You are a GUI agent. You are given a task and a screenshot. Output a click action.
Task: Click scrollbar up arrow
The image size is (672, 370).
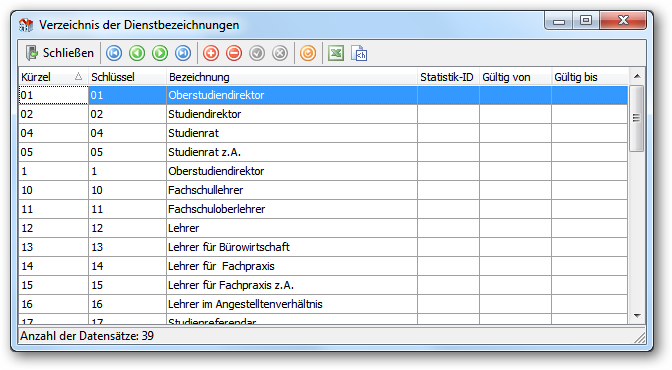(637, 76)
